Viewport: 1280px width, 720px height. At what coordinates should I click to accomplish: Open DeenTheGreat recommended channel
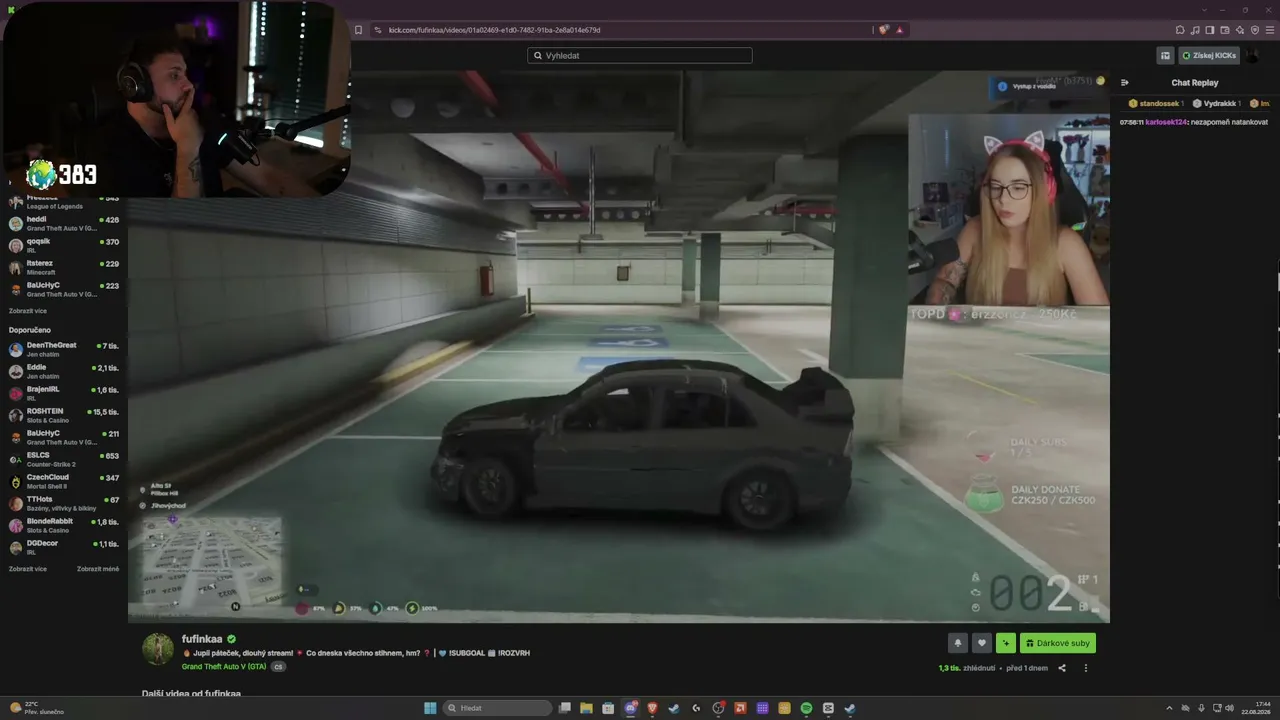[64, 349]
